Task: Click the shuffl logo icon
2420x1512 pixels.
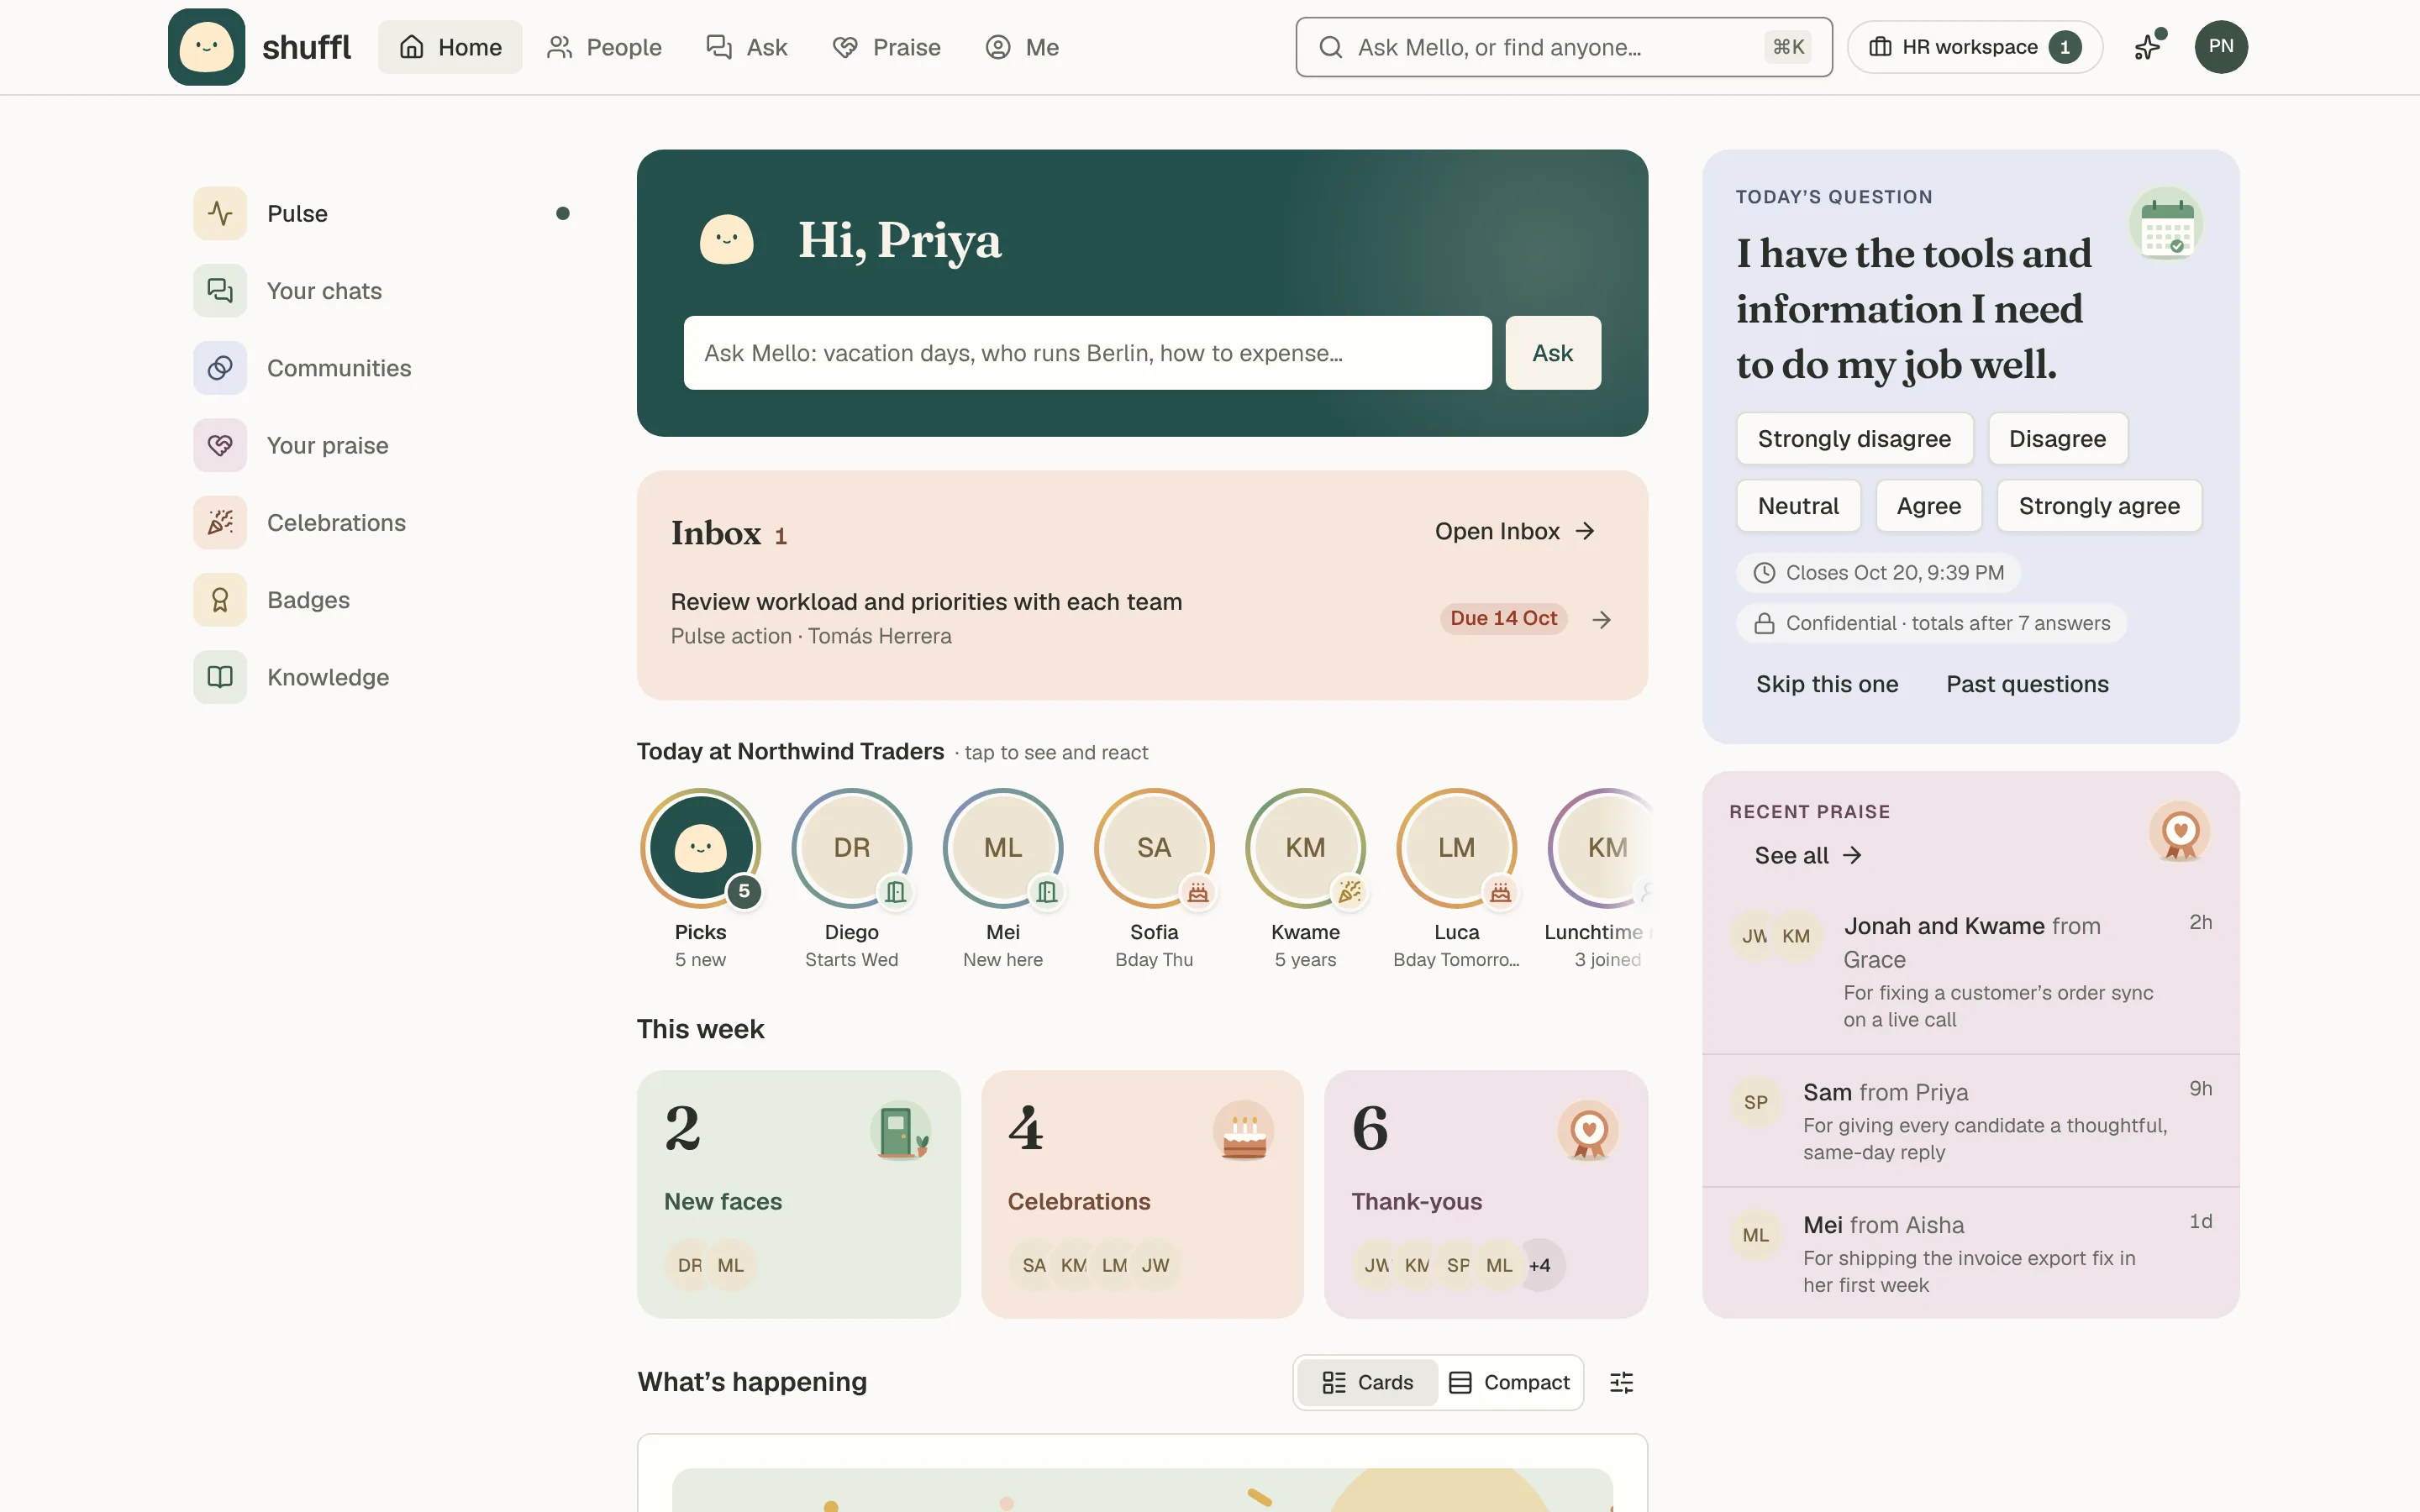Action: coord(206,47)
